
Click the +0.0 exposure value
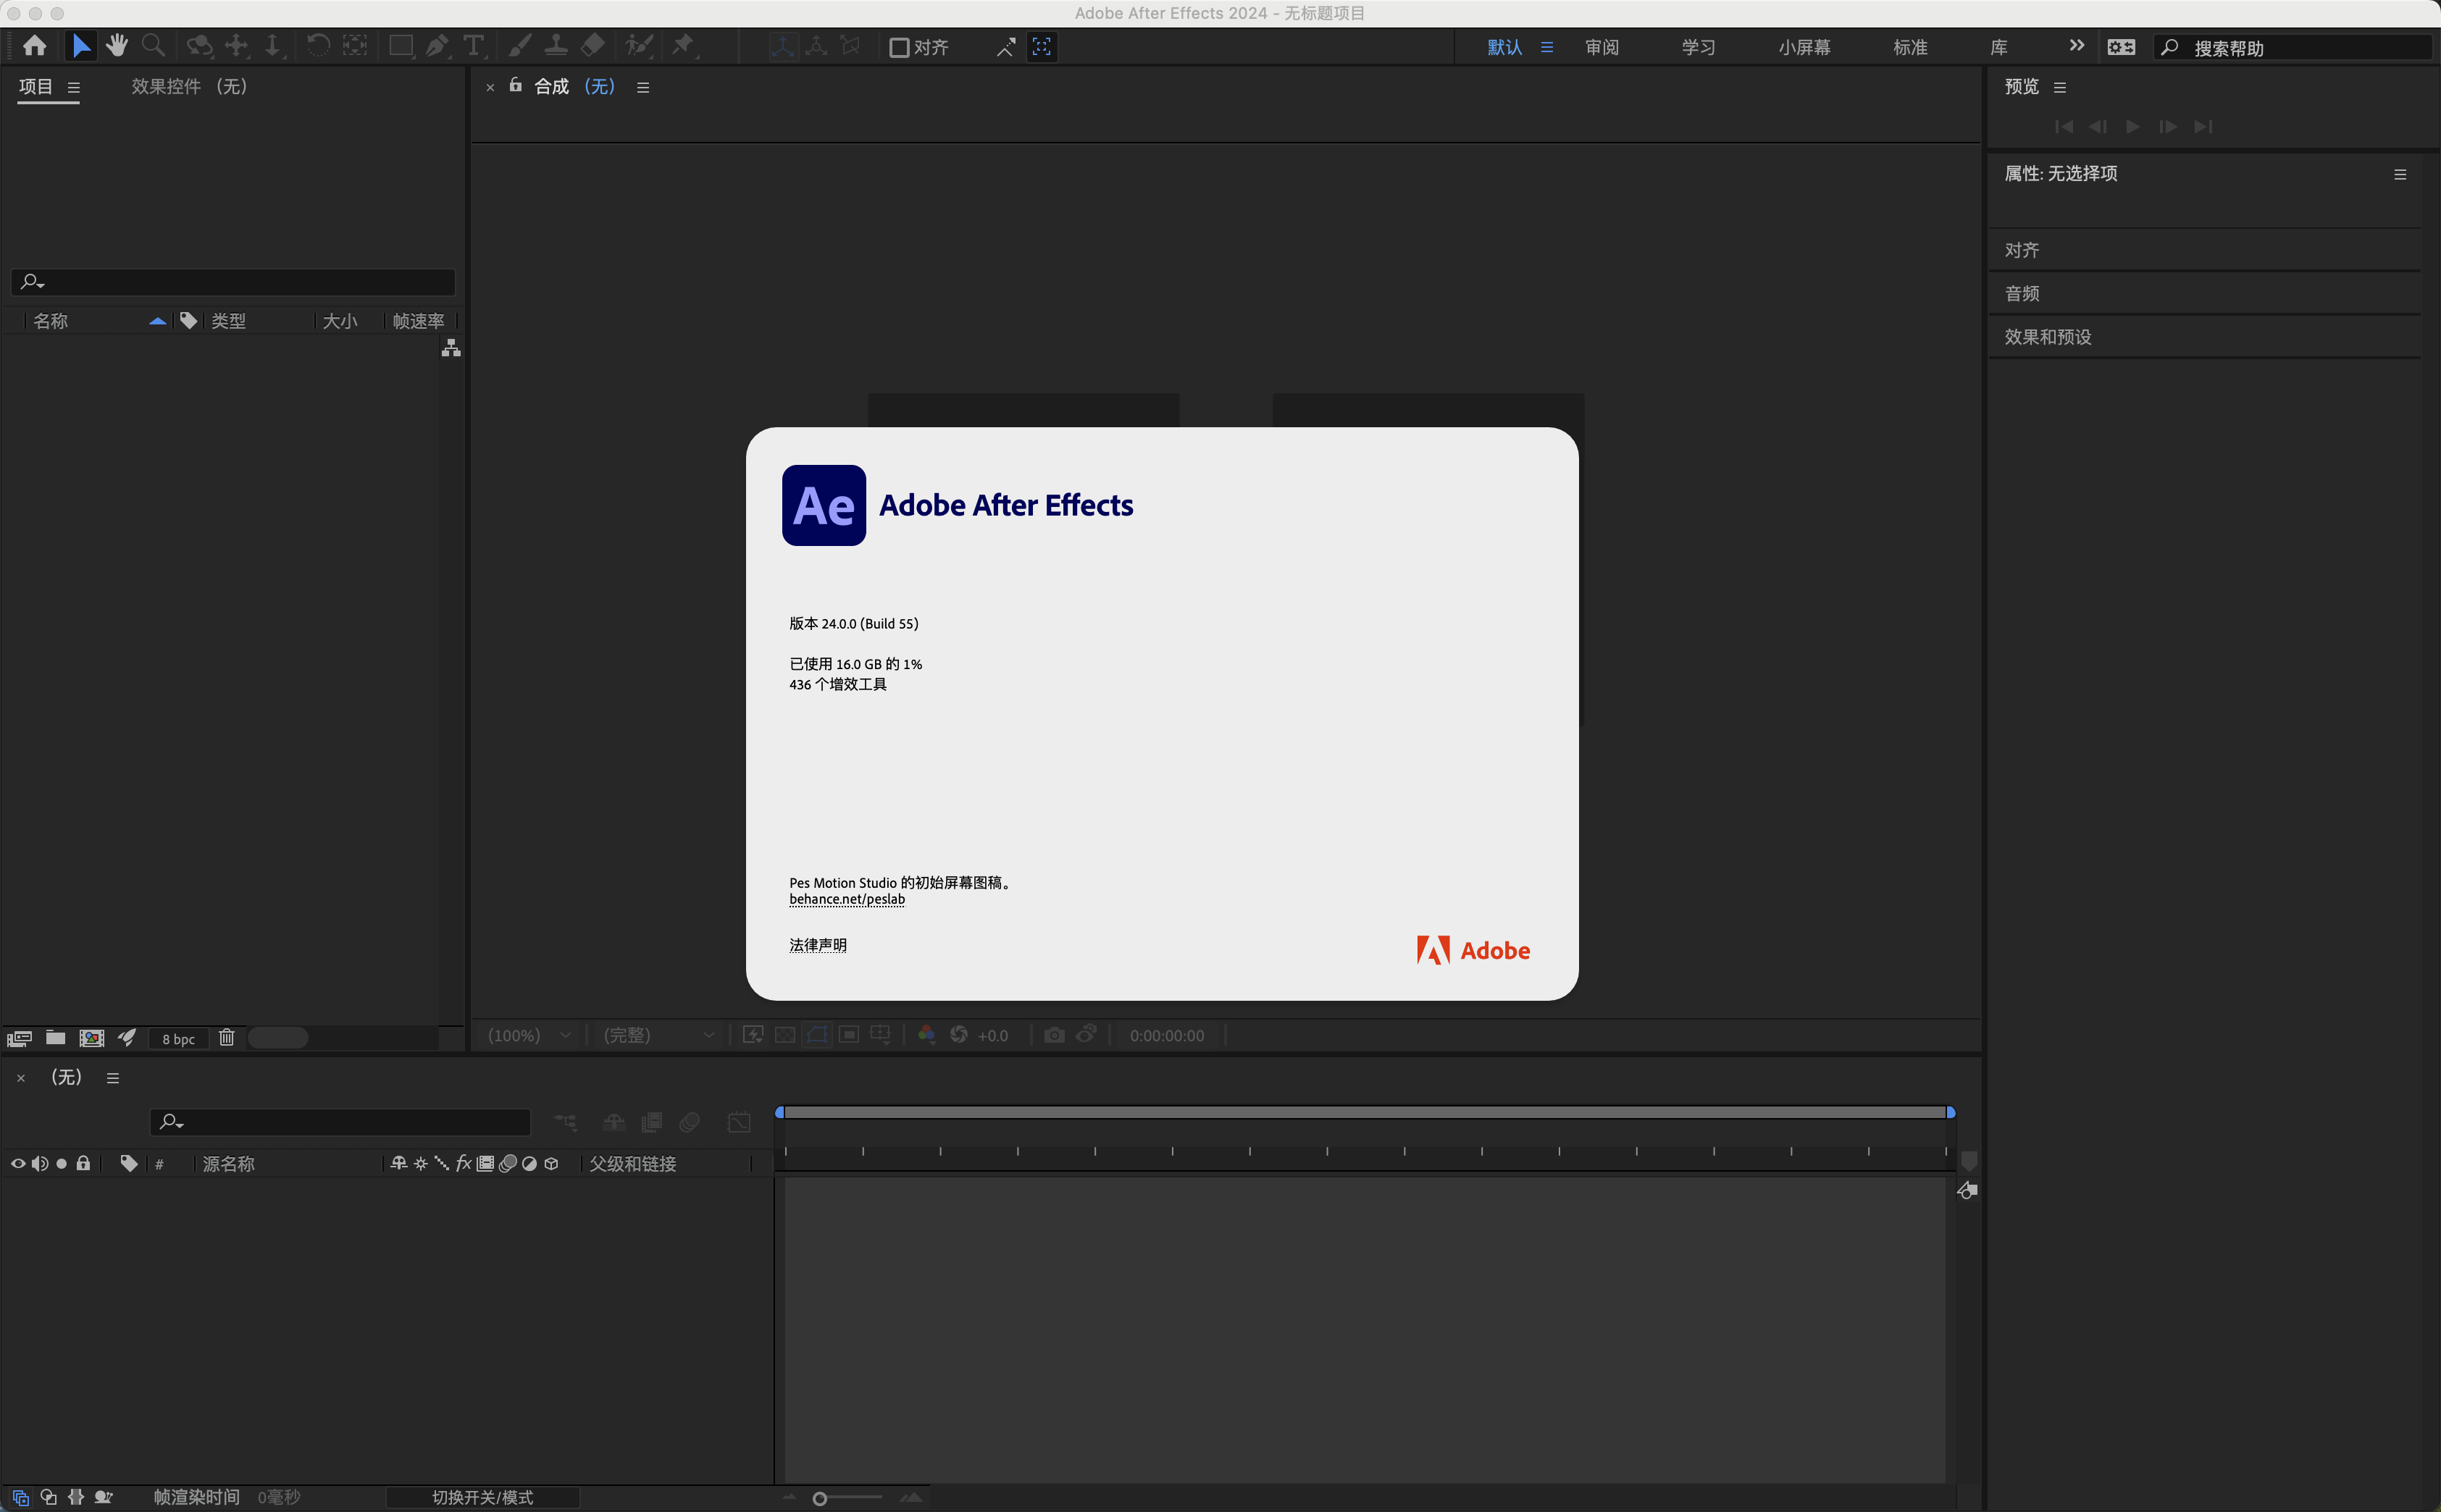pyautogui.click(x=993, y=1036)
